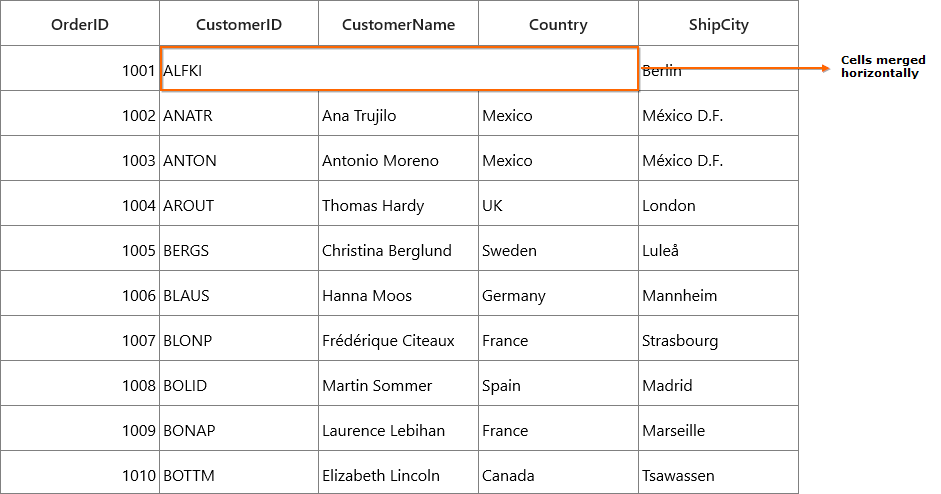Click the Cells merged horizontally annotation
The image size is (941, 494).
click(x=883, y=67)
